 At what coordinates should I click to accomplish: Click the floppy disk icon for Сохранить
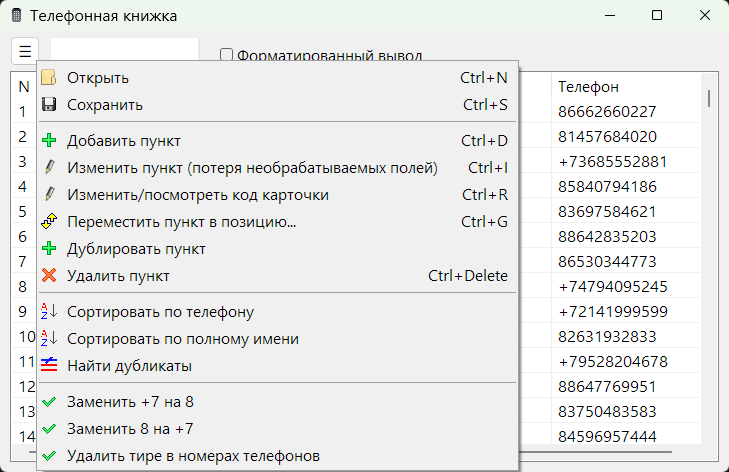click(x=49, y=104)
